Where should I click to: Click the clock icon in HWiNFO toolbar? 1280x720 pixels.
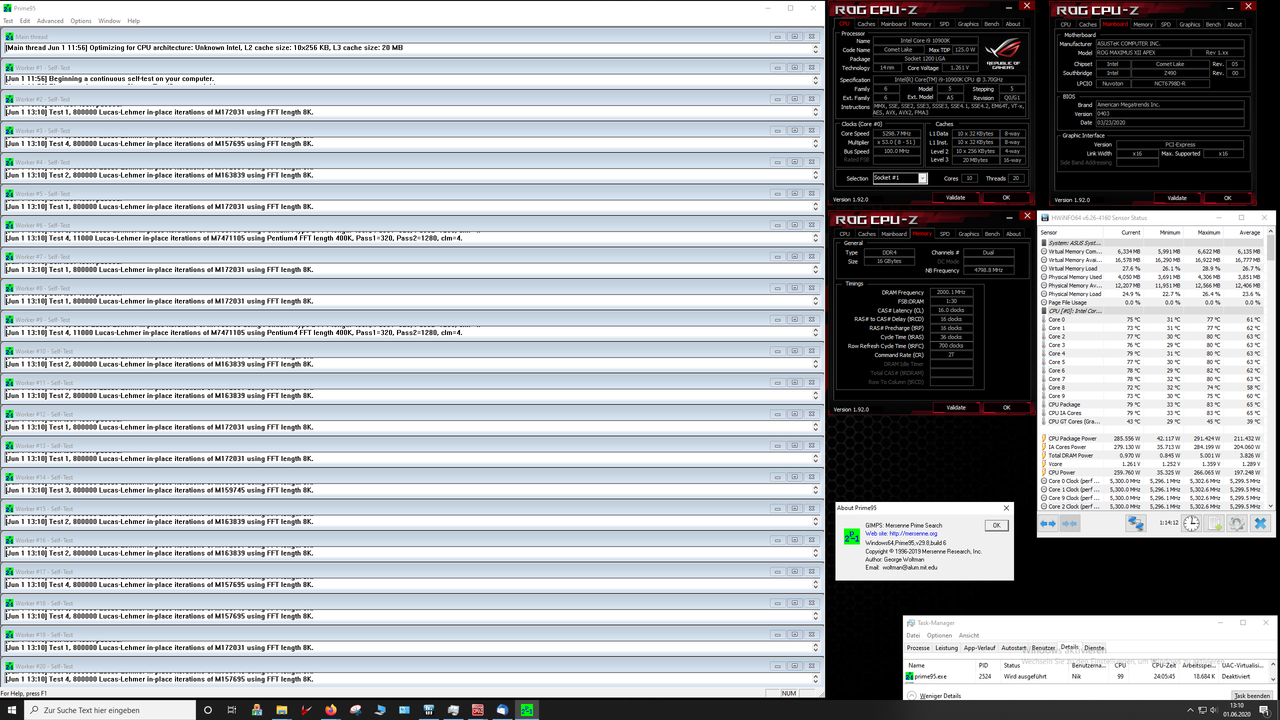[1191, 523]
